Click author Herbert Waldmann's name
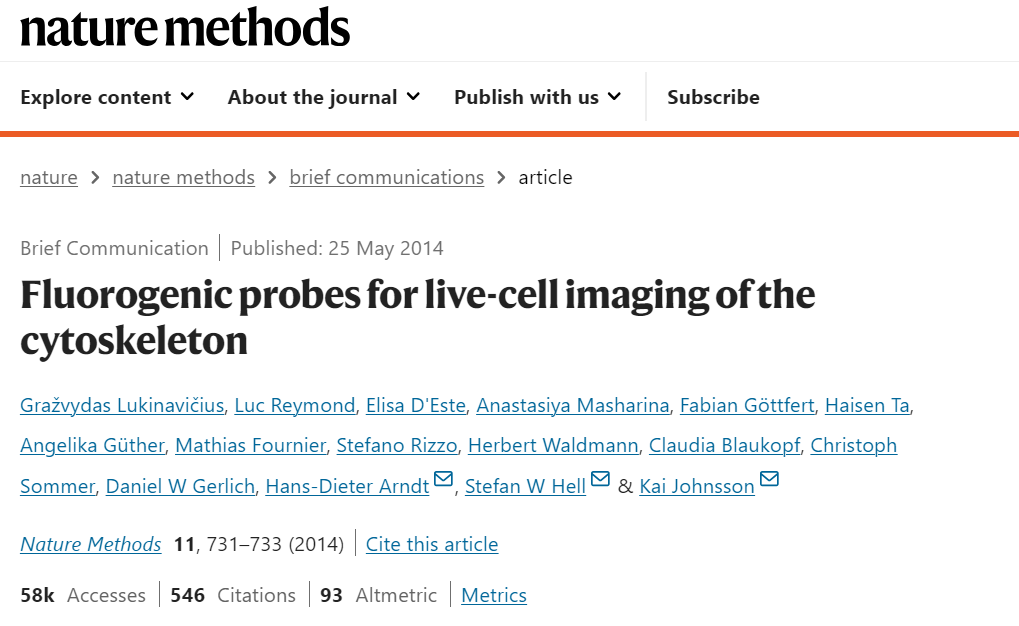This screenshot has width=1019, height=626. pyautogui.click(x=552, y=445)
